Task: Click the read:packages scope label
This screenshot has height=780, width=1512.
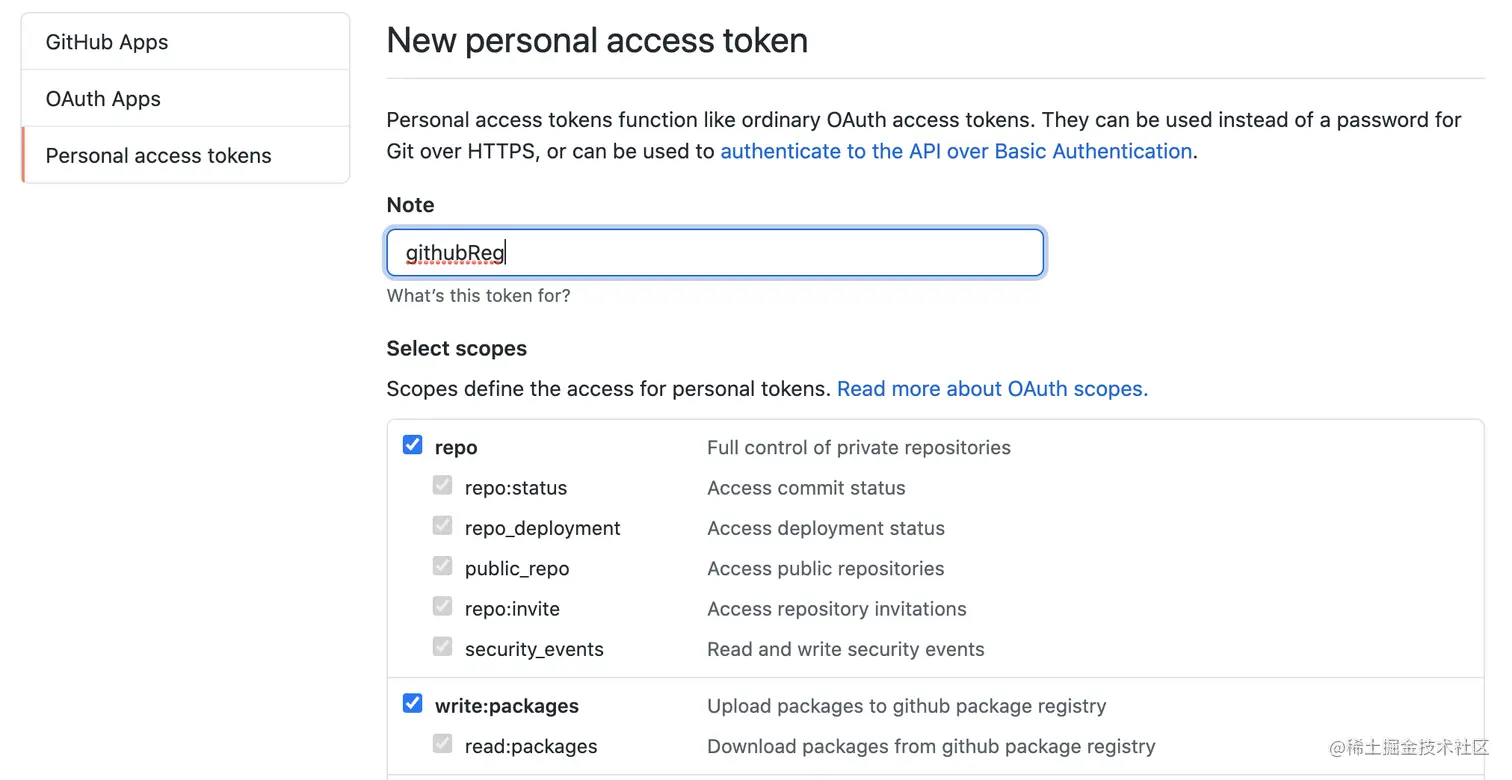Action: coord(531,747)
